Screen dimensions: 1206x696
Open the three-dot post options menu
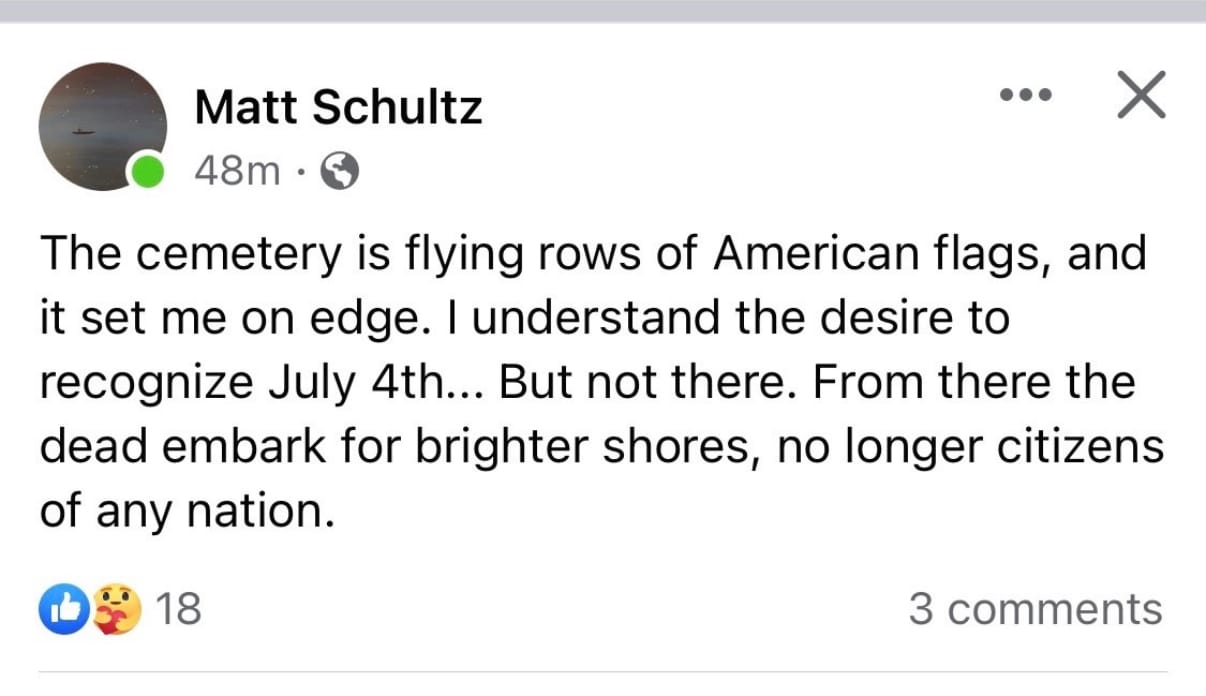click(x=1026, y=97)
